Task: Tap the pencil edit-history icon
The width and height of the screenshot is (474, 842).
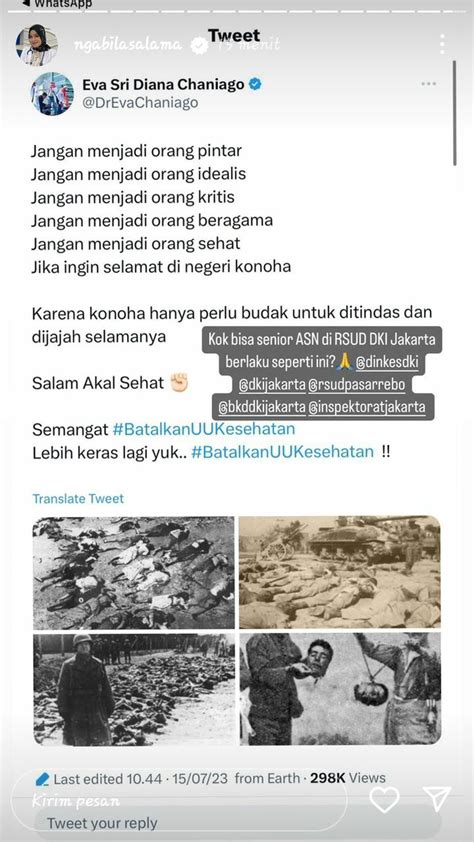Action: tap(42, 778)
